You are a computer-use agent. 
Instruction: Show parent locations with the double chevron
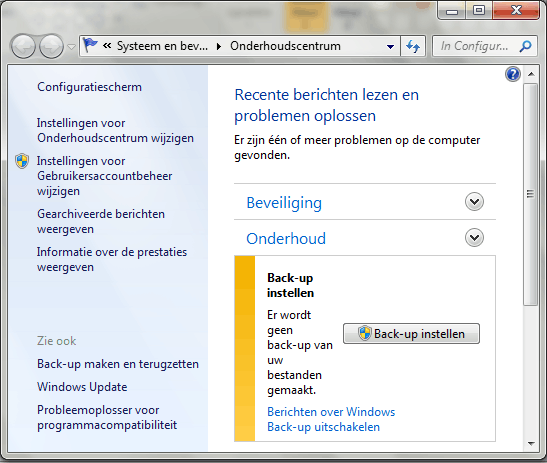pos(107,46)
